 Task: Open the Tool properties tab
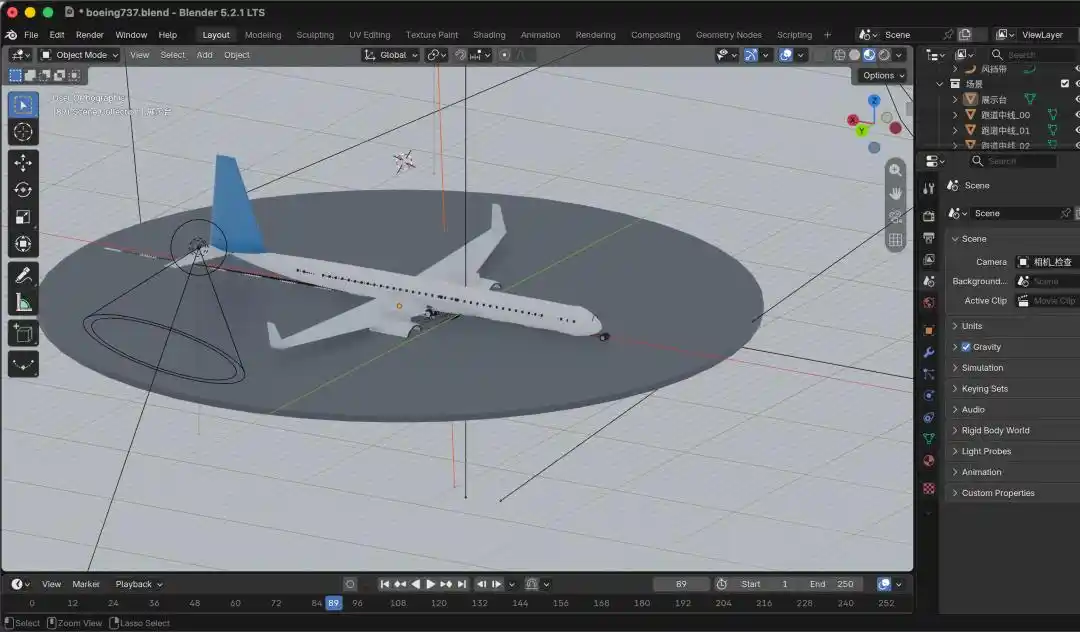coord(928,189)
